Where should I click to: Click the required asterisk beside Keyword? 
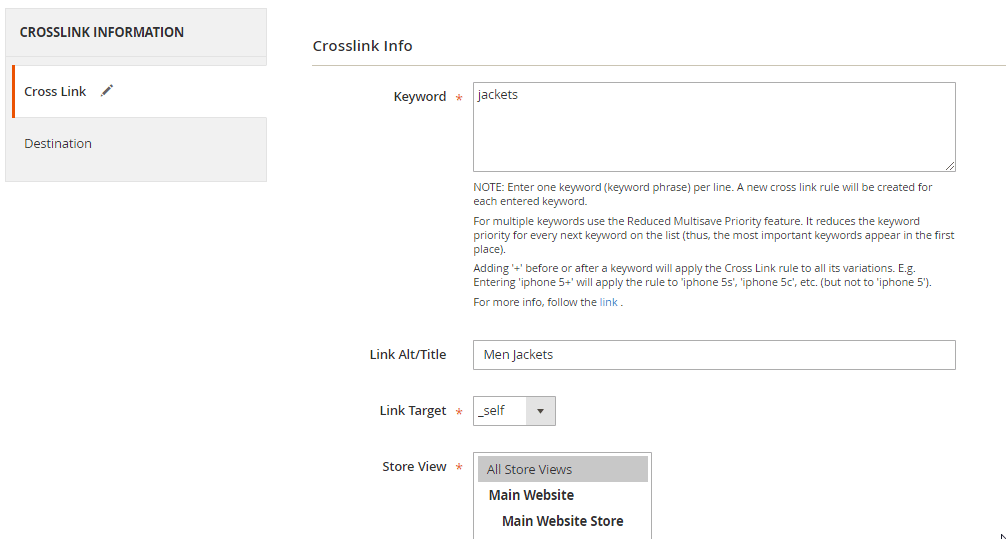459,98
